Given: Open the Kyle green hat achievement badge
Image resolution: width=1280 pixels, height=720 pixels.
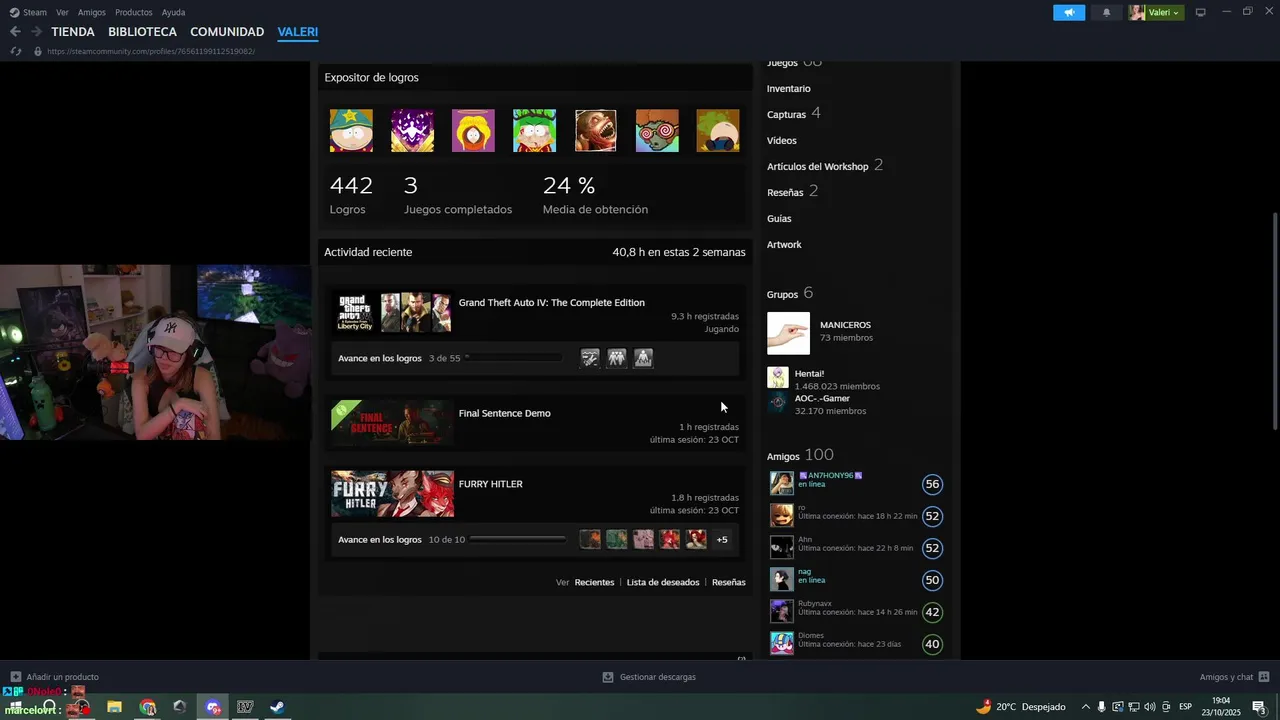Looking at the screenshot, I should pos(534,131).
